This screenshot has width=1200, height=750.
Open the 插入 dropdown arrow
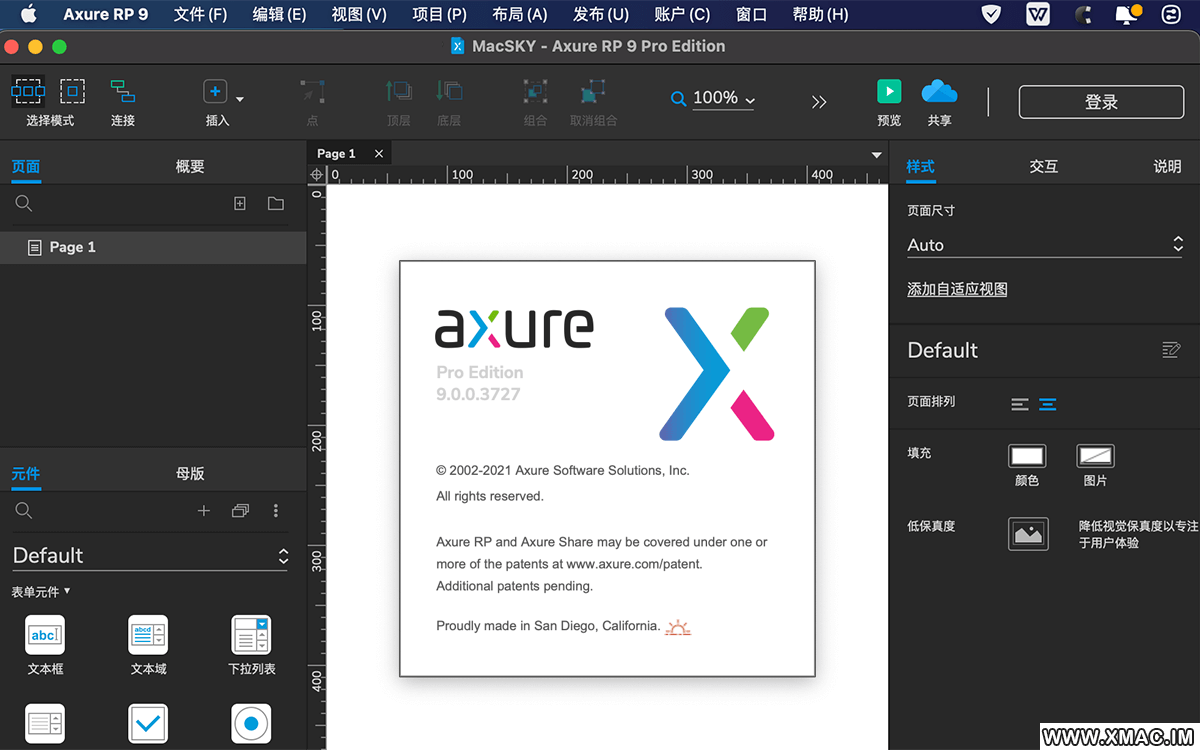pos(240,99)
